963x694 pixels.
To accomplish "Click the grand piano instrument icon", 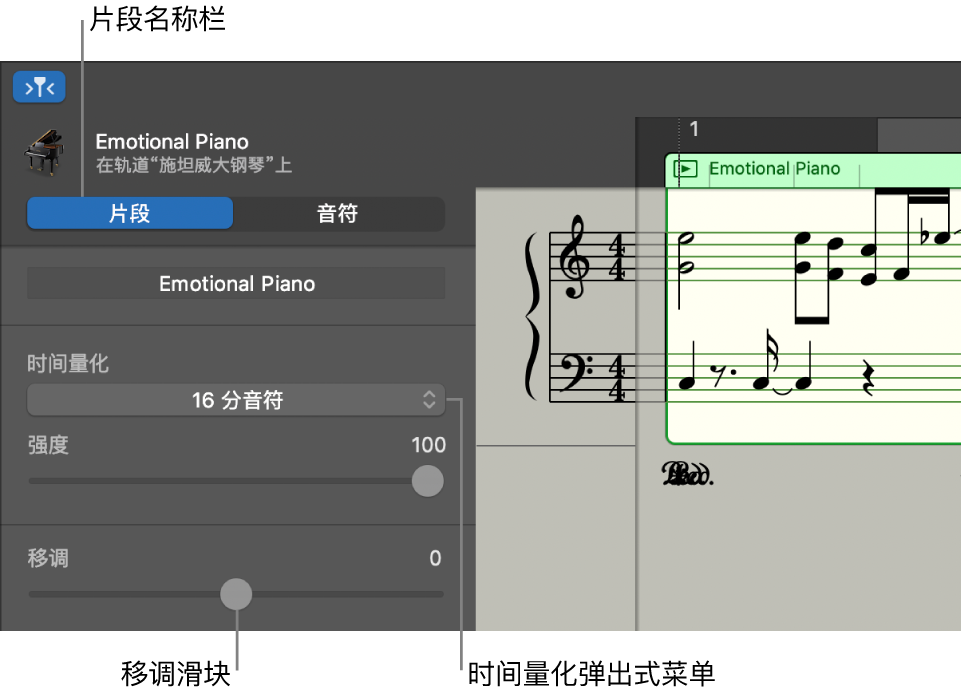I will pyautogui.click(x=44, y=152).
